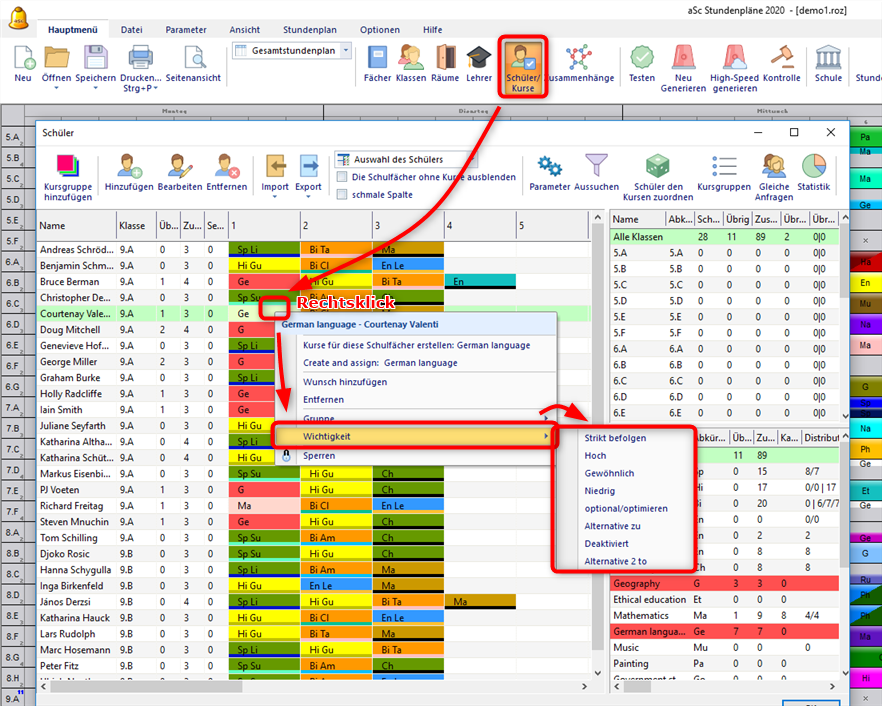Switch to Stundenplan ribbon tab
This screenshot has width=882, height=706.
(309, 30)
